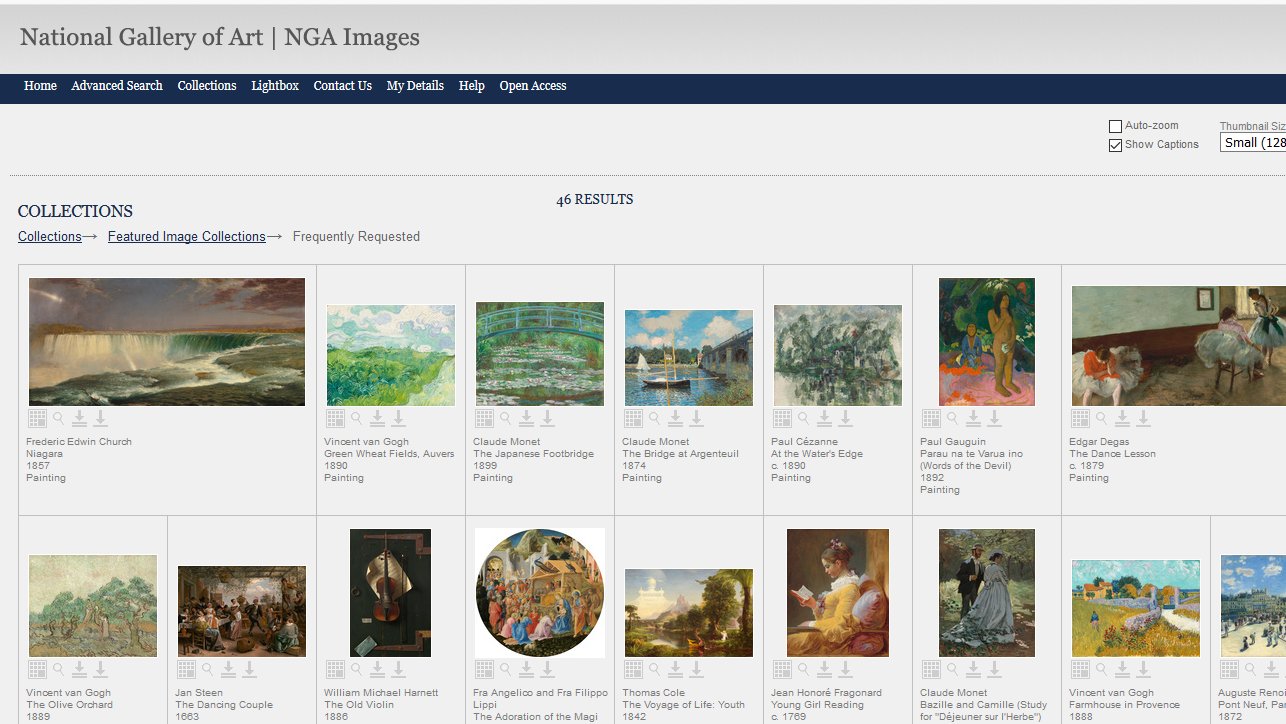Open The Dance Lesson thumbnail

click(1178, 346)
